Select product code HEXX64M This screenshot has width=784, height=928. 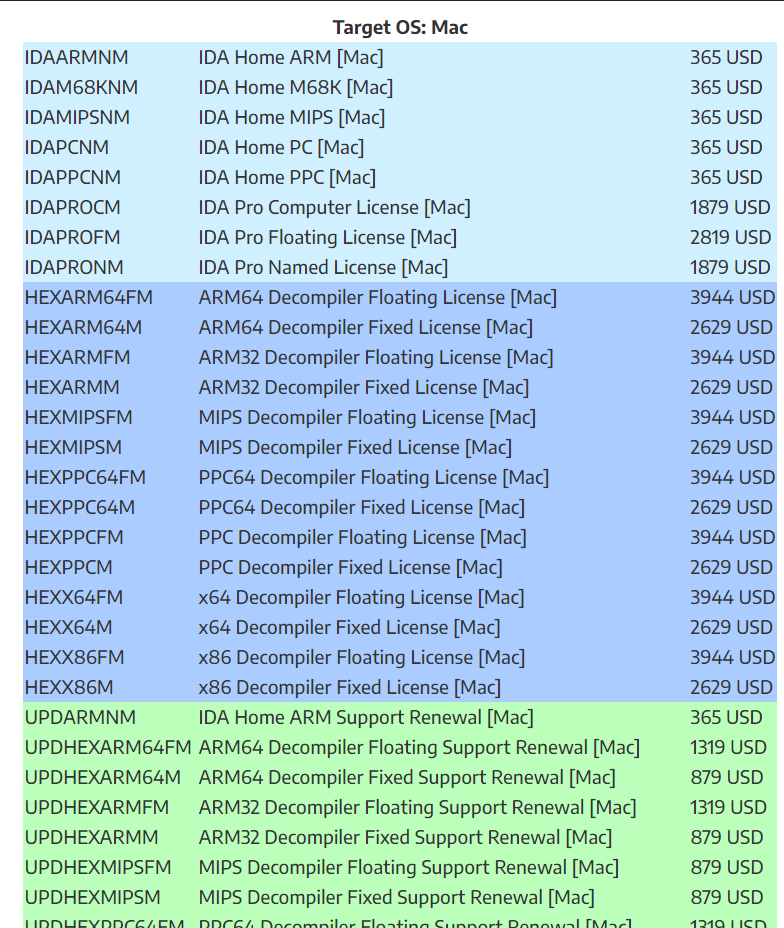click(x=69, y=627)
